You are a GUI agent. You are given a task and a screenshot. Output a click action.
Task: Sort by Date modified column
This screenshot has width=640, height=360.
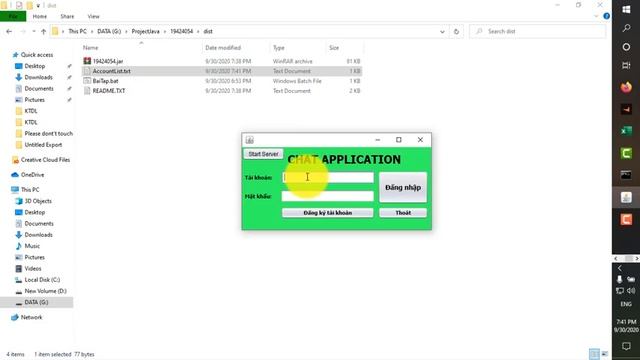pyautogui.click(x=223, y=48)
